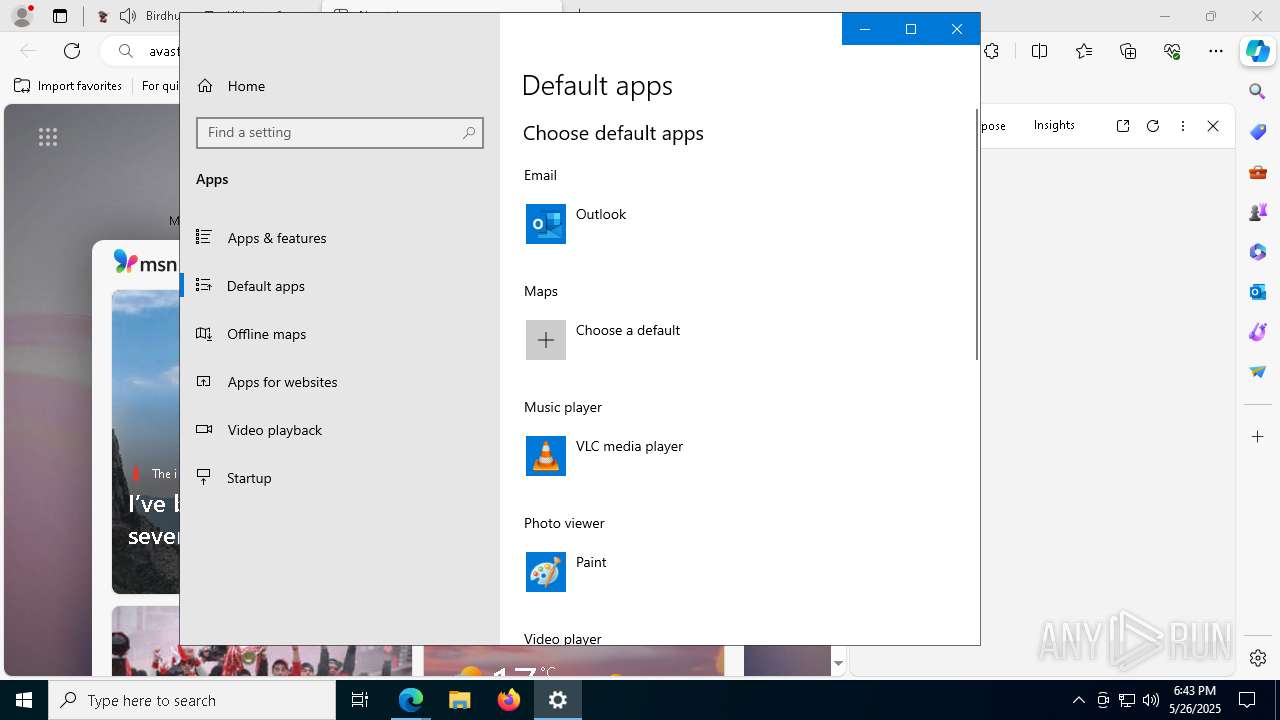Click the Outlook app icon under Email
This screenshot has height=720, width=1280.
pos(546,224)
